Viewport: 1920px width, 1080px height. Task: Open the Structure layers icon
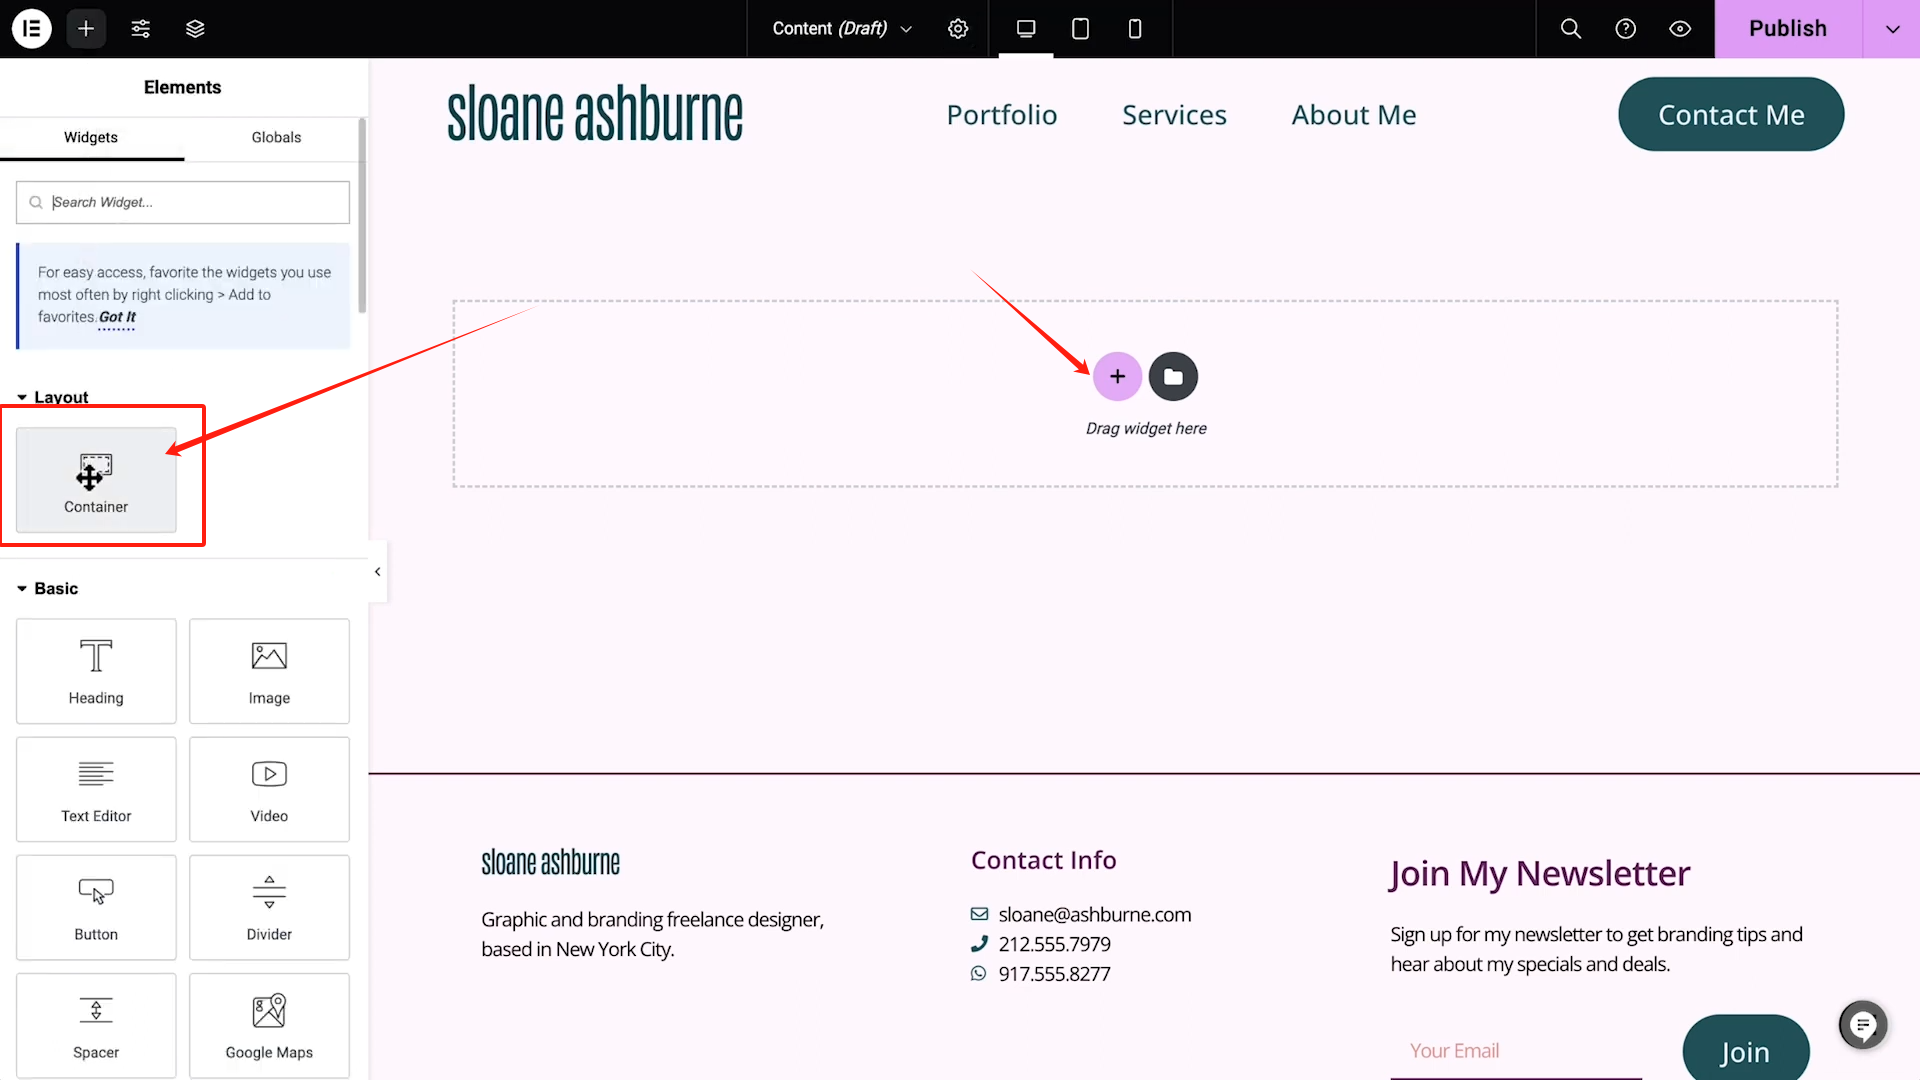[195, 28]
